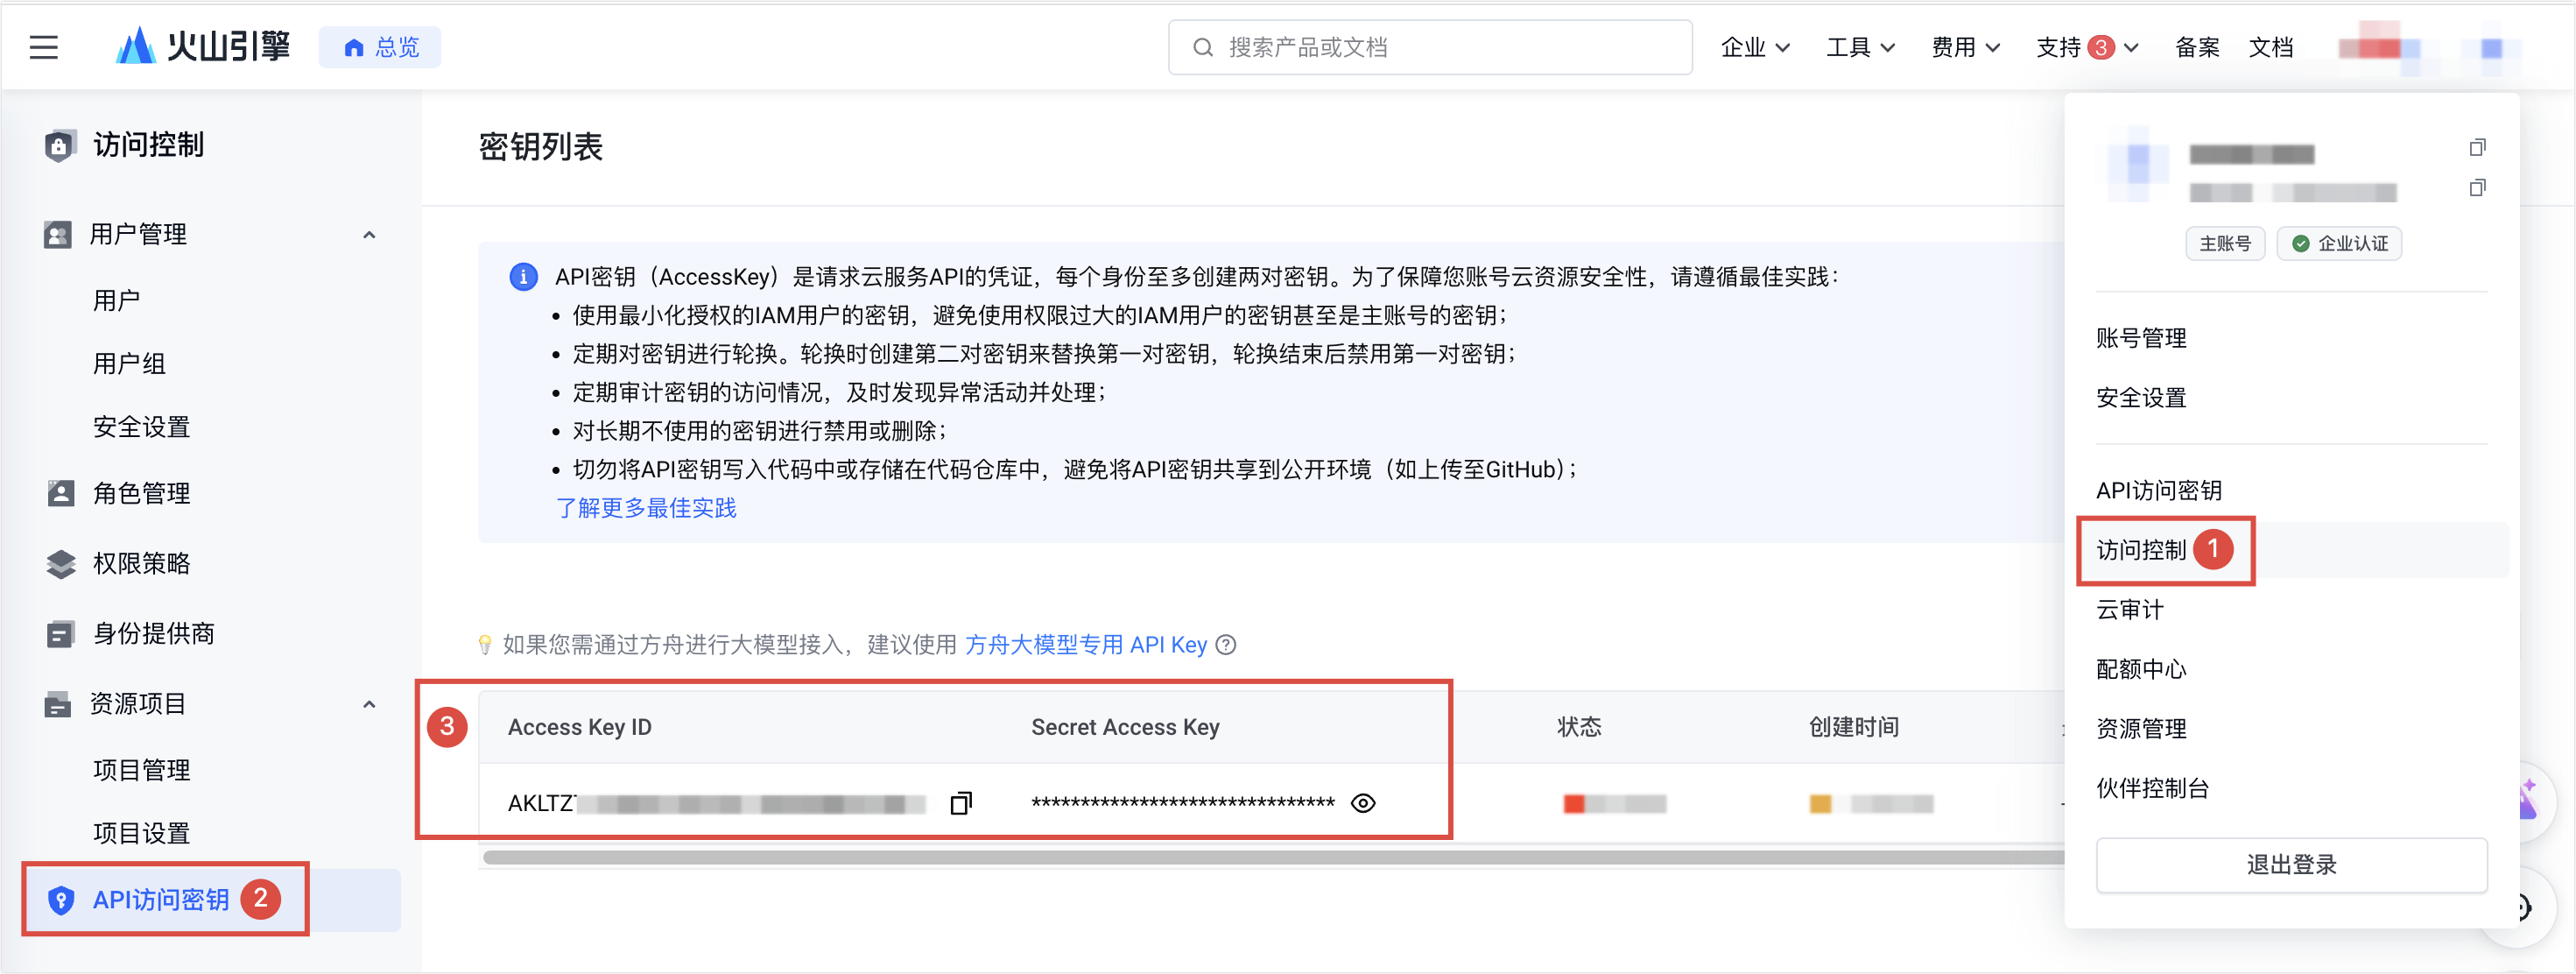Open 项目设置 in the sidebar

(x=141, y=833)
